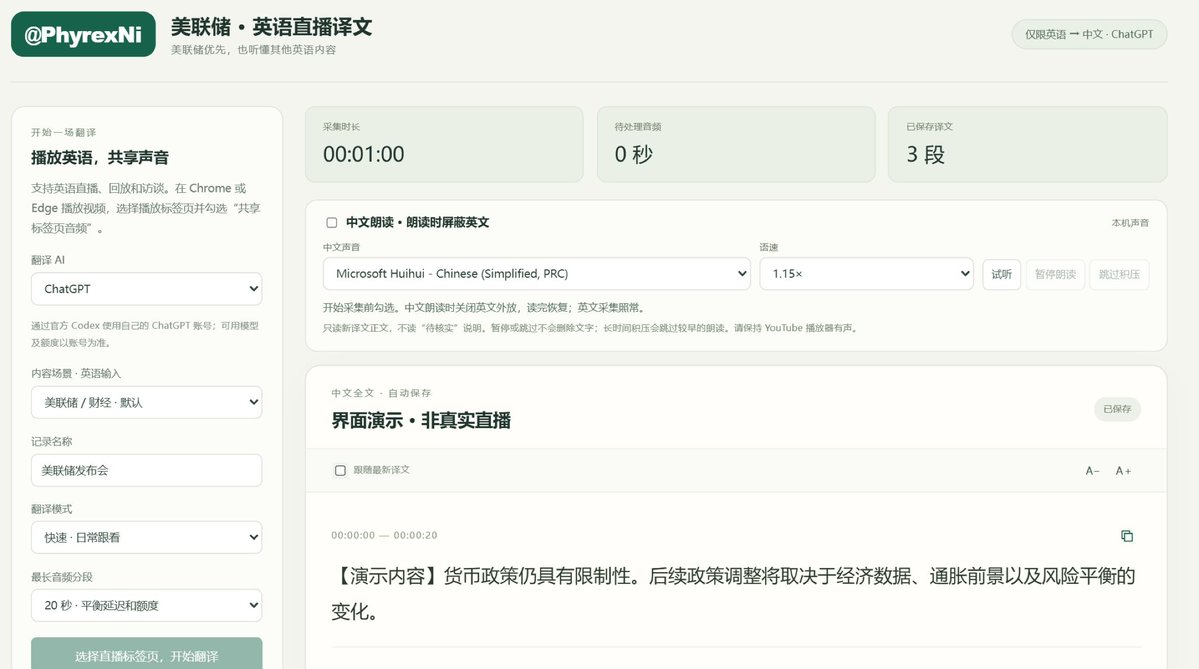Click the 00:01:00 采集时长 value

(364, 154)
